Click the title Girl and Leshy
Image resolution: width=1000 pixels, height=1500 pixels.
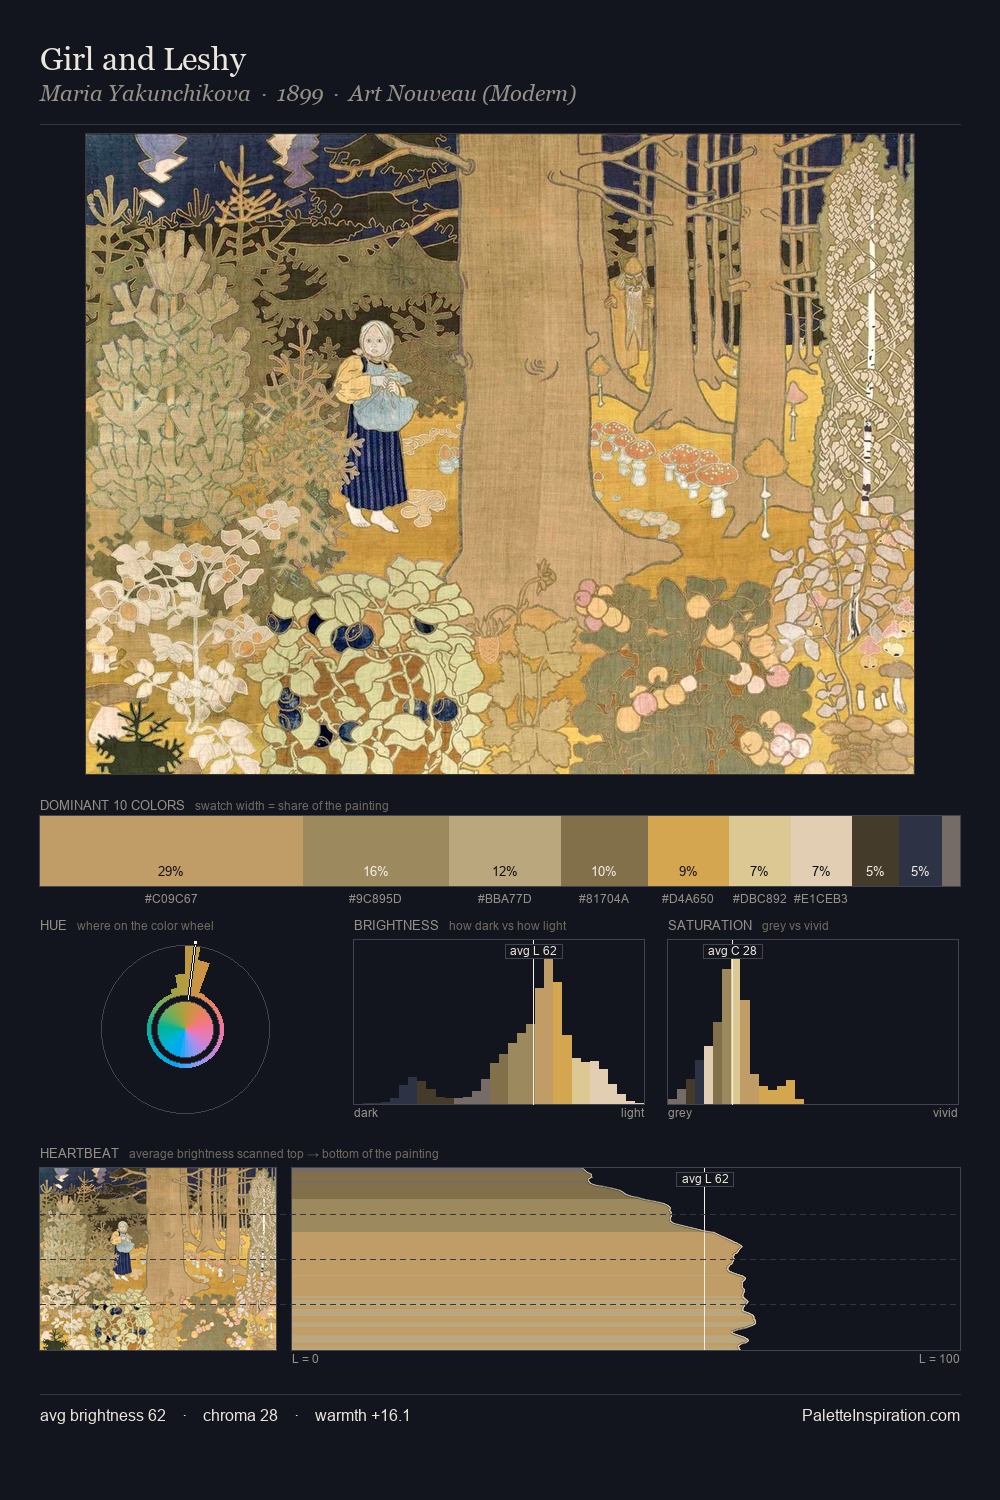[143, 59]
